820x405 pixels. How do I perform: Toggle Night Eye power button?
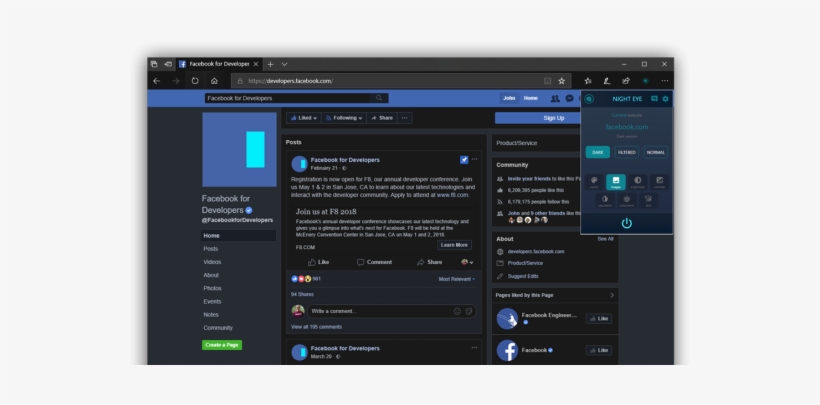(627, 223)
